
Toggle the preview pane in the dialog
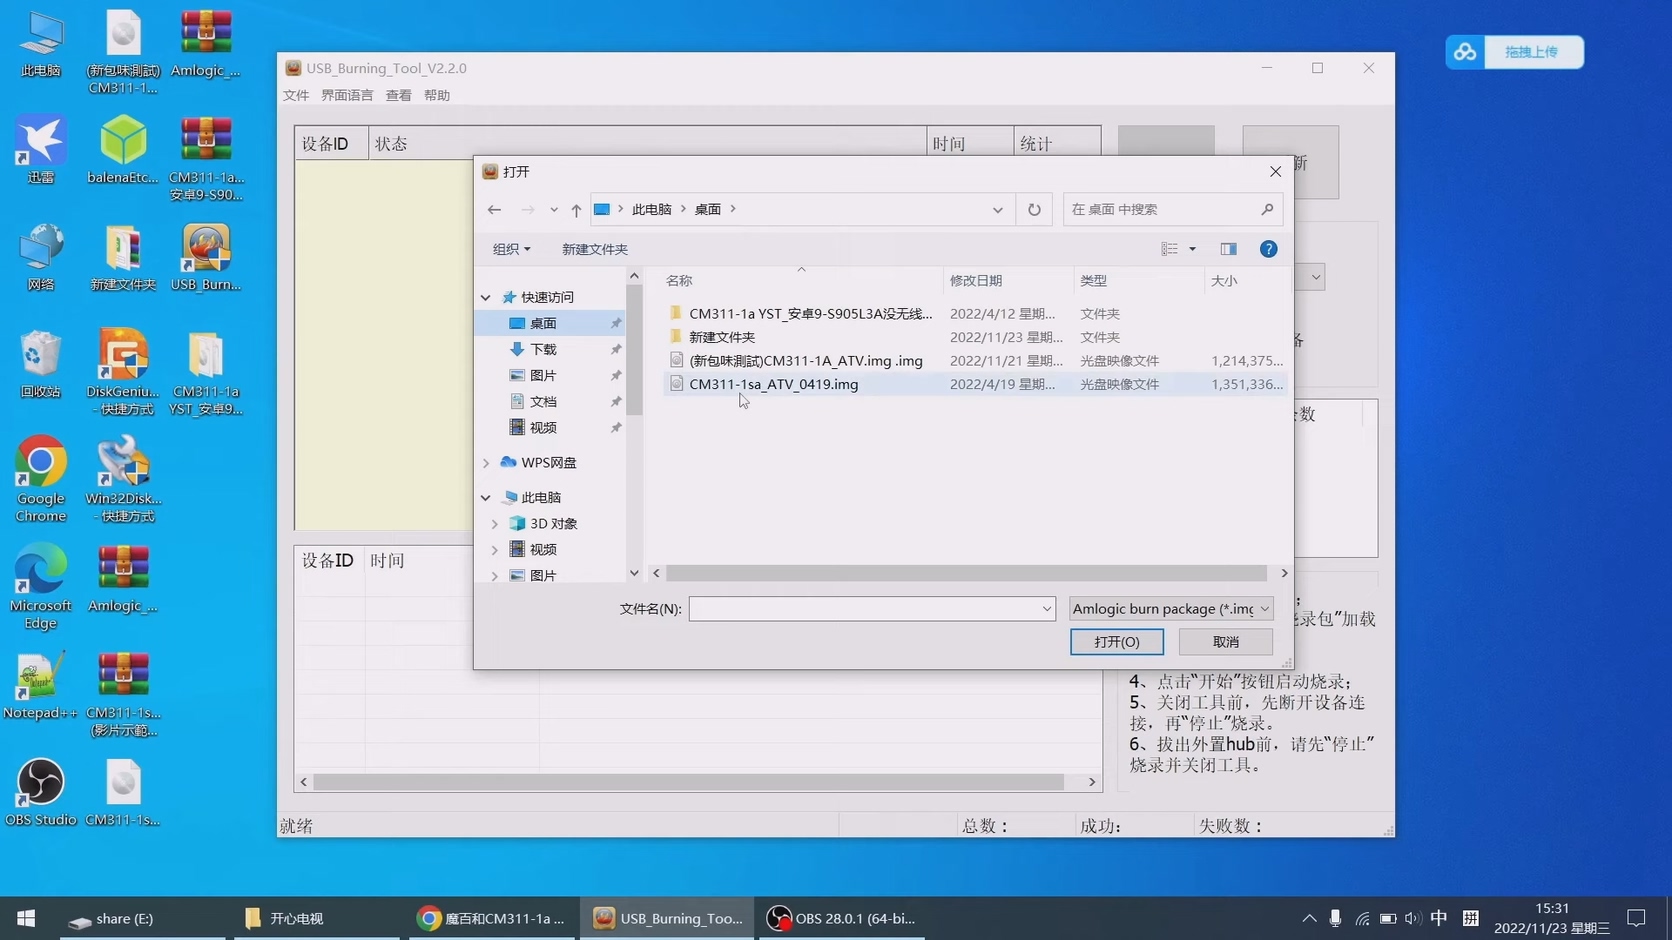click(1228, 248)
